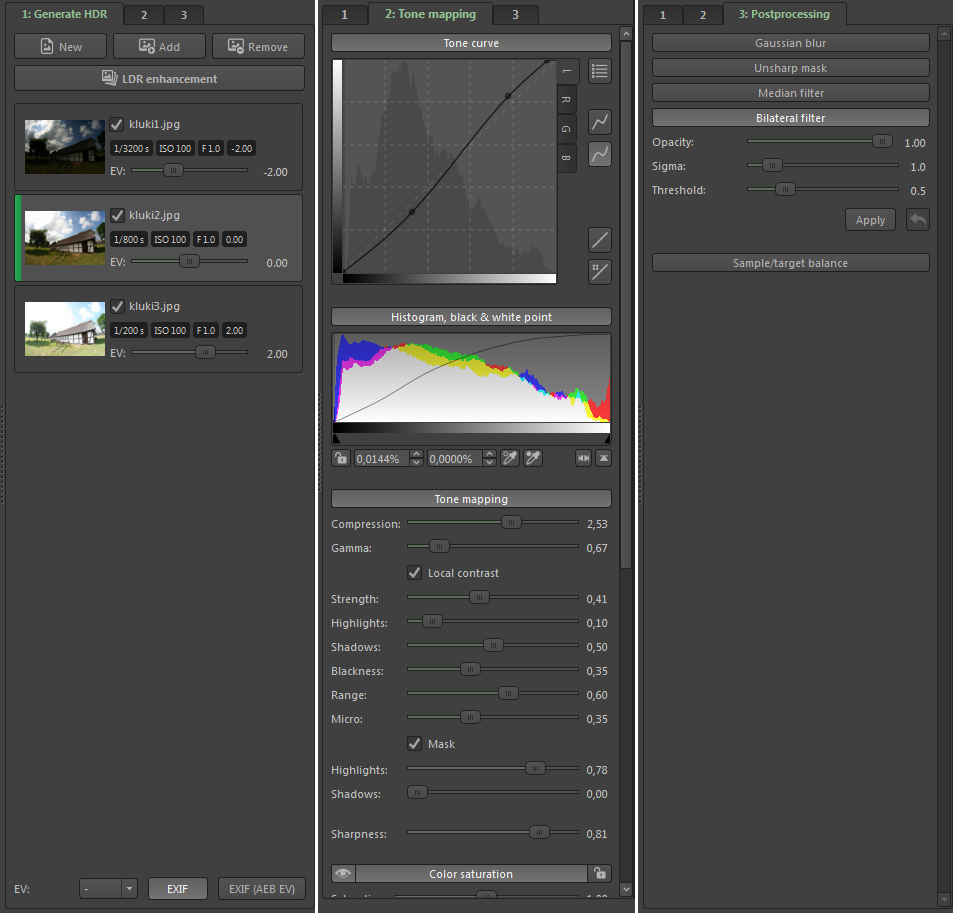Click tab 3 beside 2: Tone mapping
Viewport: 954px width, 913px height.
[515, 15]
